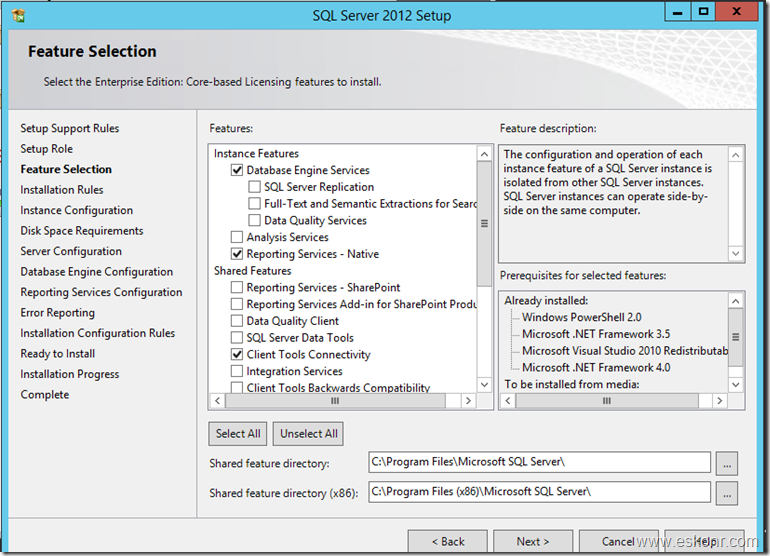The width and height of the screenshot is (770, 556).
Task: Feature description scroll up arrow
Action: [x=735, y=155]
